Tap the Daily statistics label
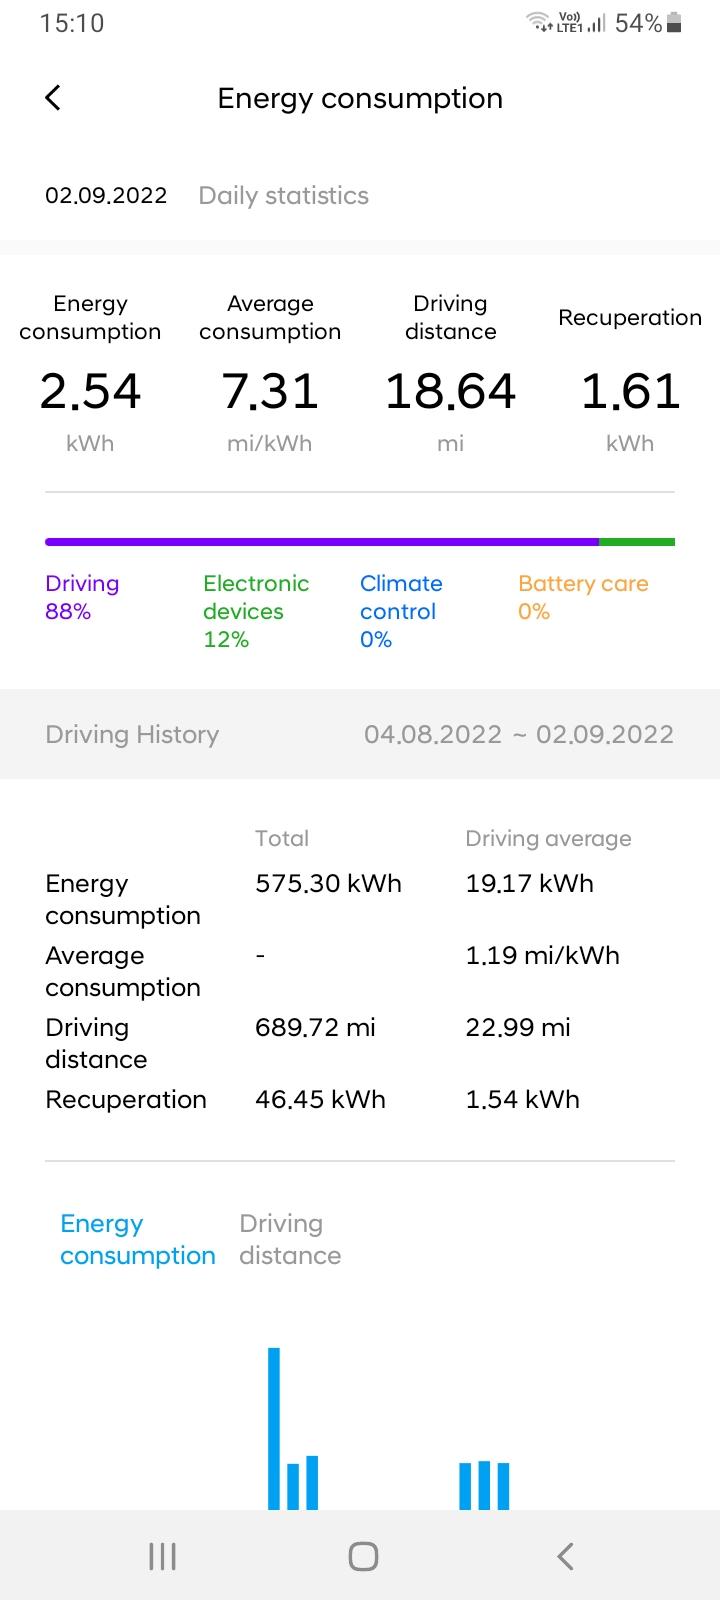This screenshot has height=1600, width=720. (283, 196)
